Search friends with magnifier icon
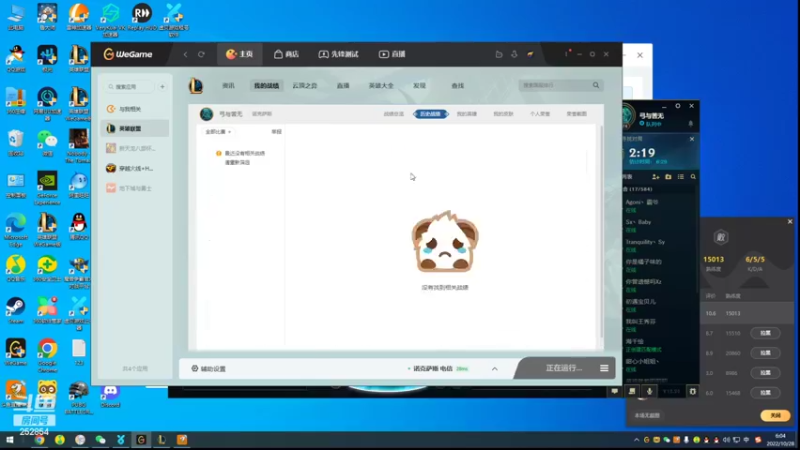Screen dimensions: 800x450 (693, 177)
